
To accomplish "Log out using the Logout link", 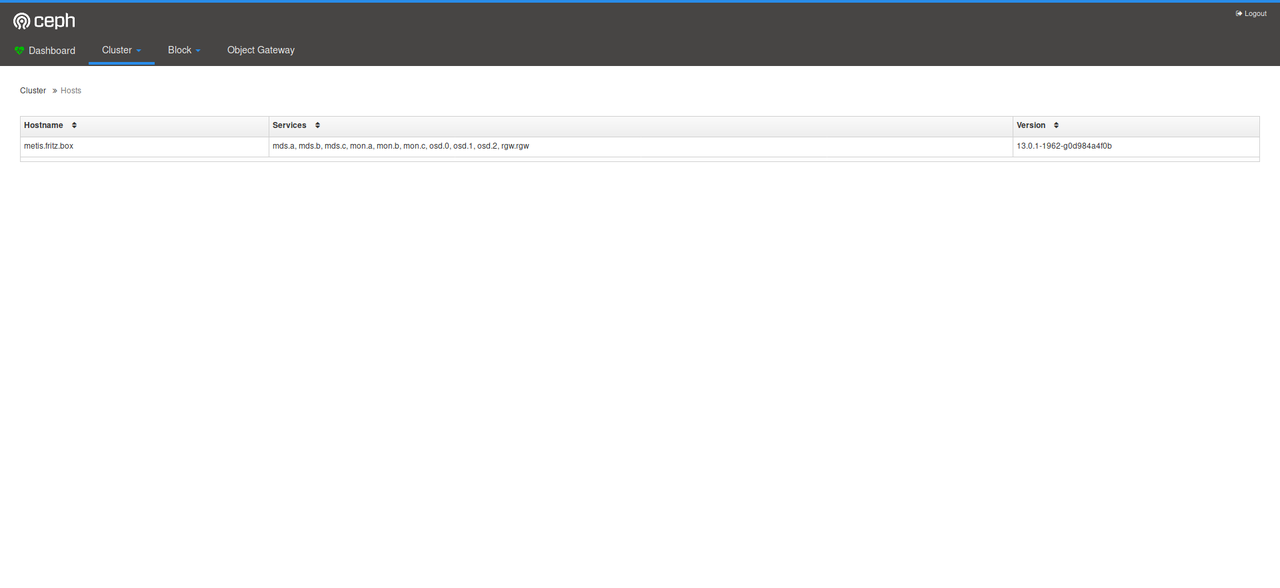I will point(1255,14).
